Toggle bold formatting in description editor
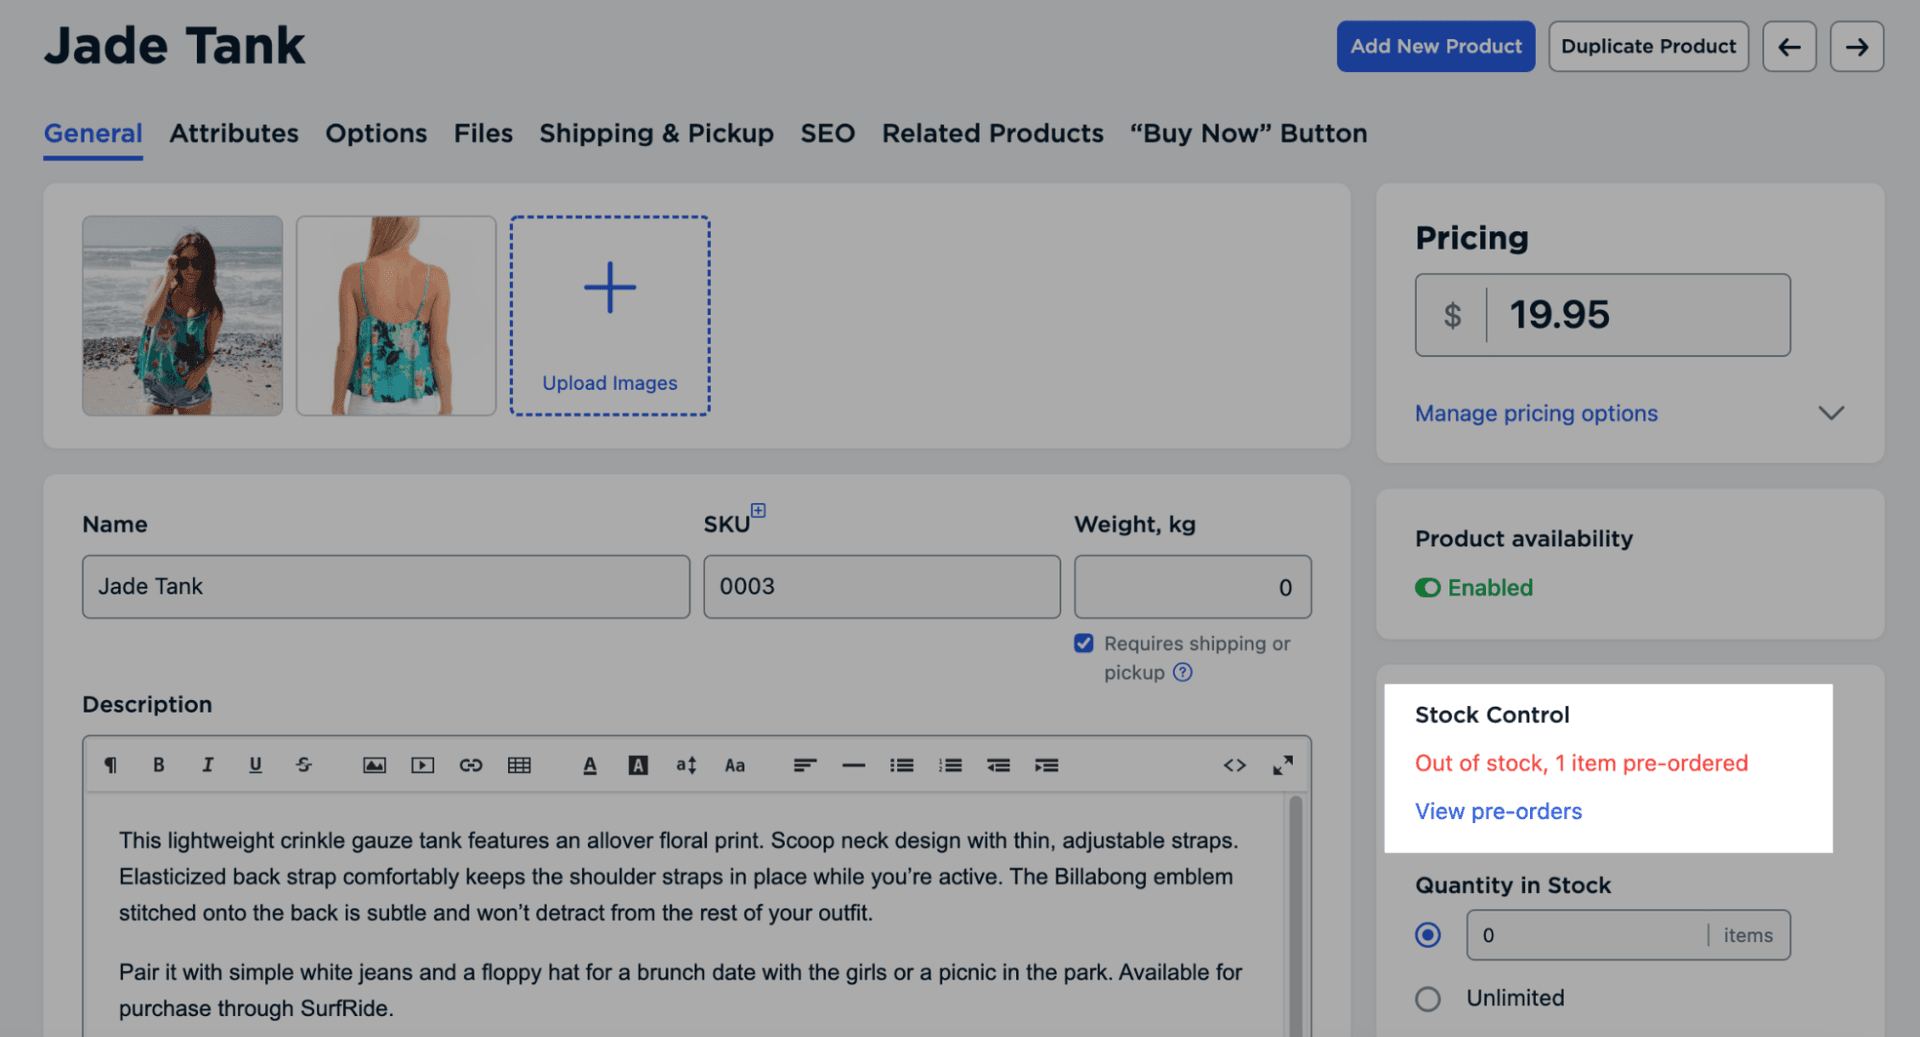The width and height of the screenshot is (1920, 1037). point(158,765)
